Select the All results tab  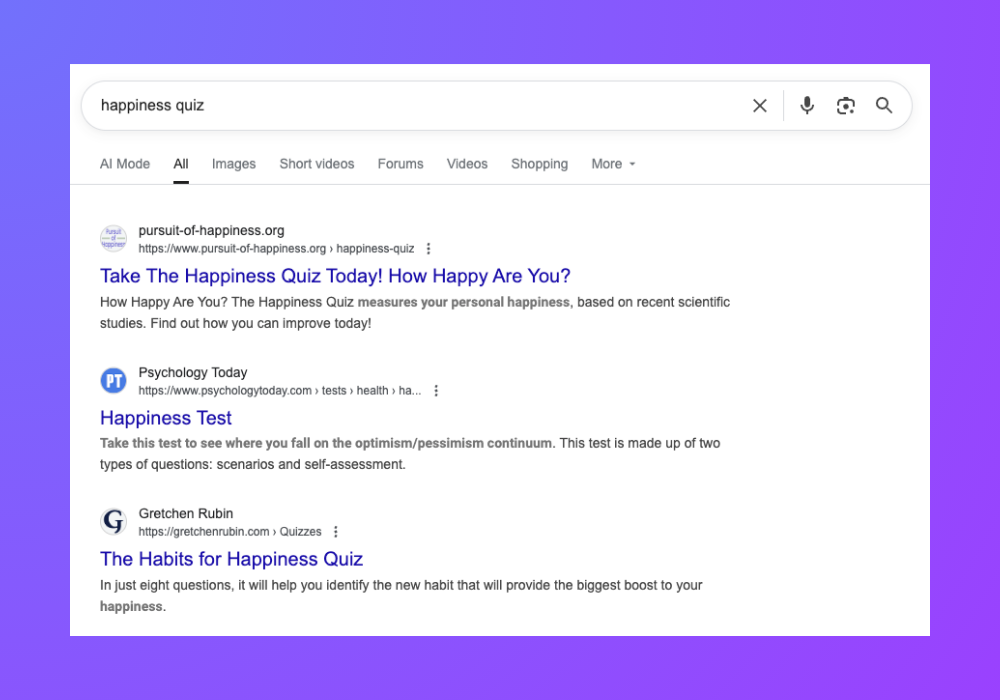tap(181, 164)
